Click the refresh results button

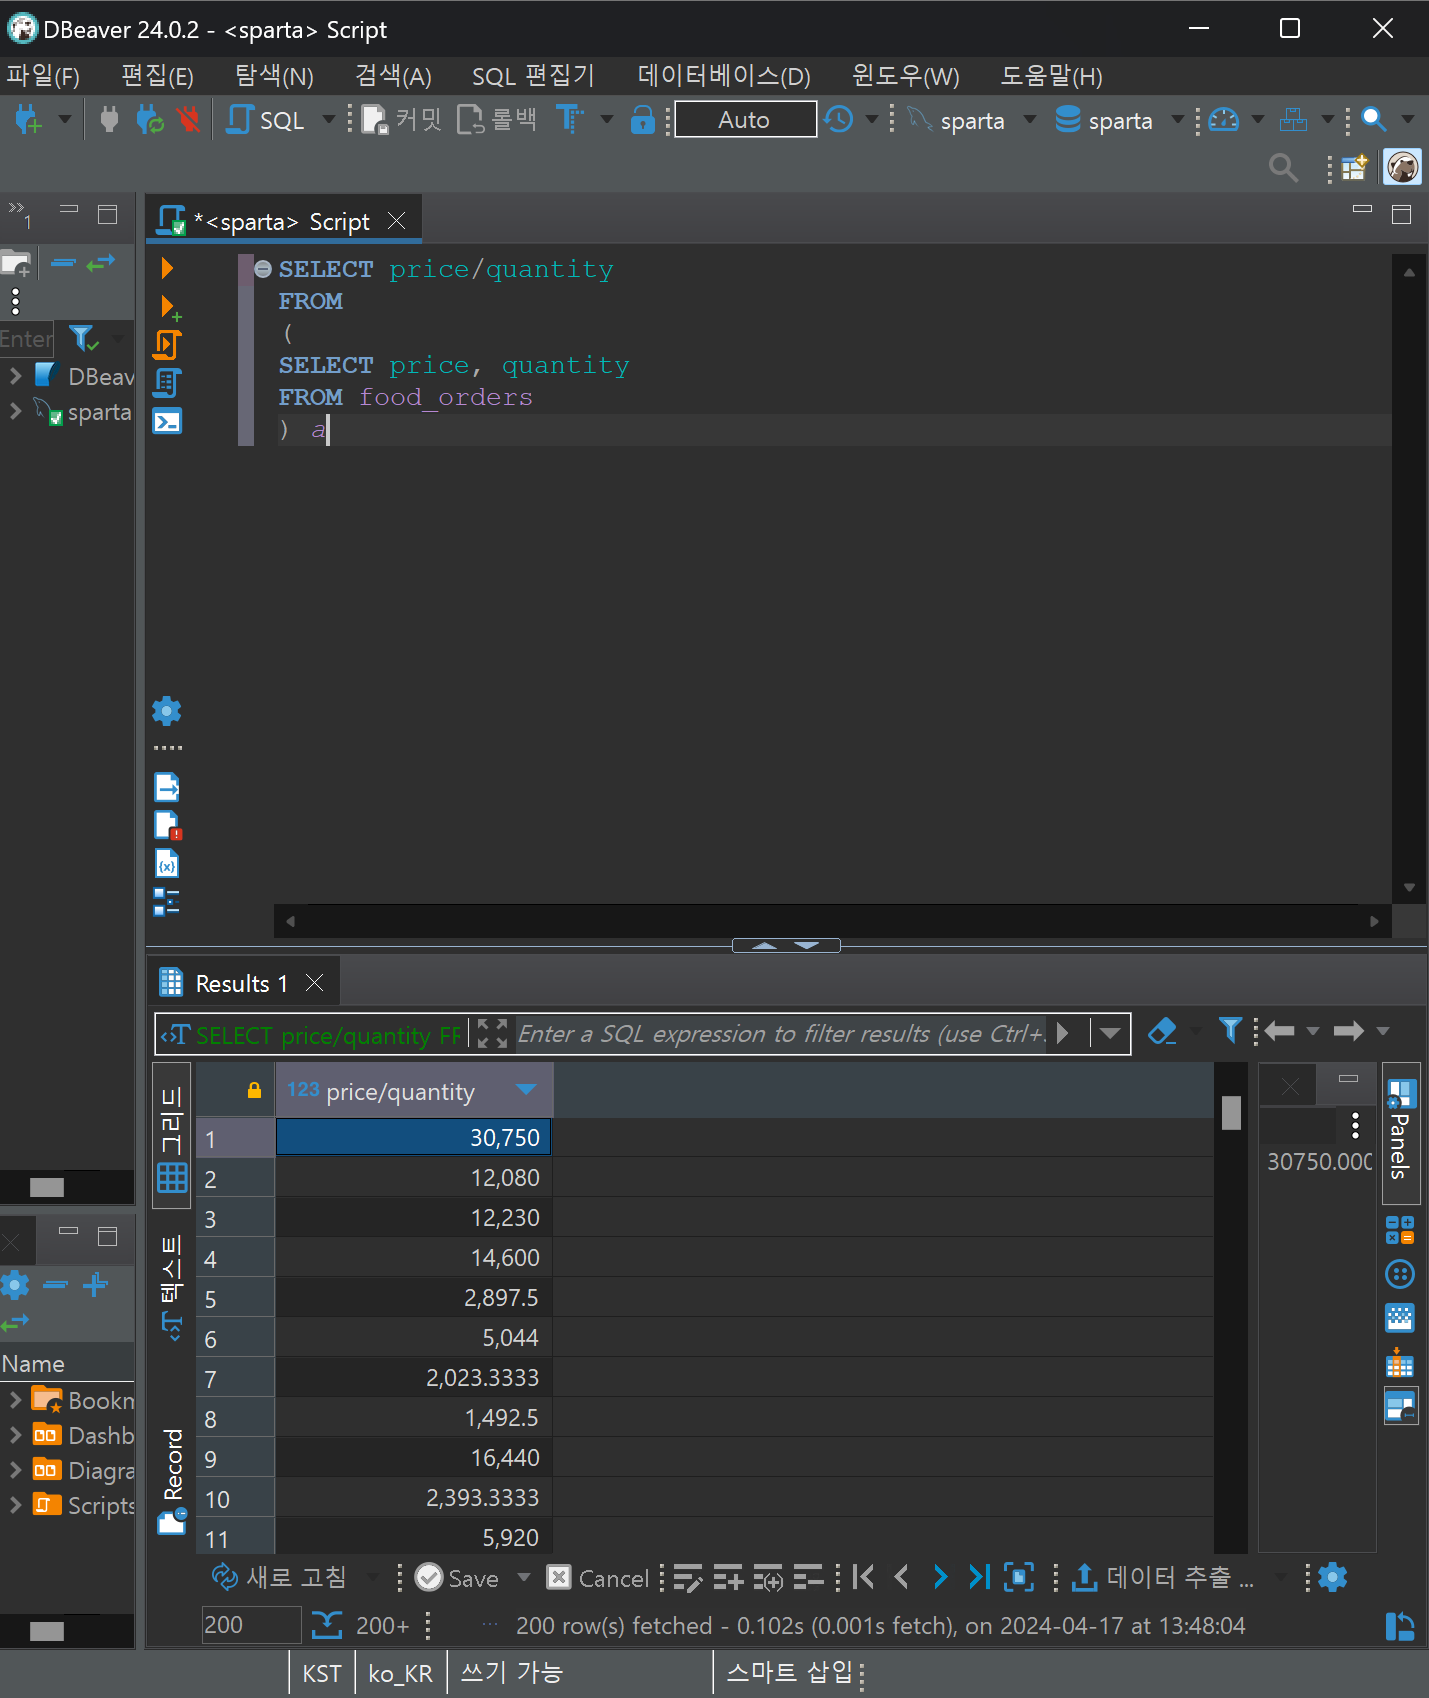[279, 1577]
